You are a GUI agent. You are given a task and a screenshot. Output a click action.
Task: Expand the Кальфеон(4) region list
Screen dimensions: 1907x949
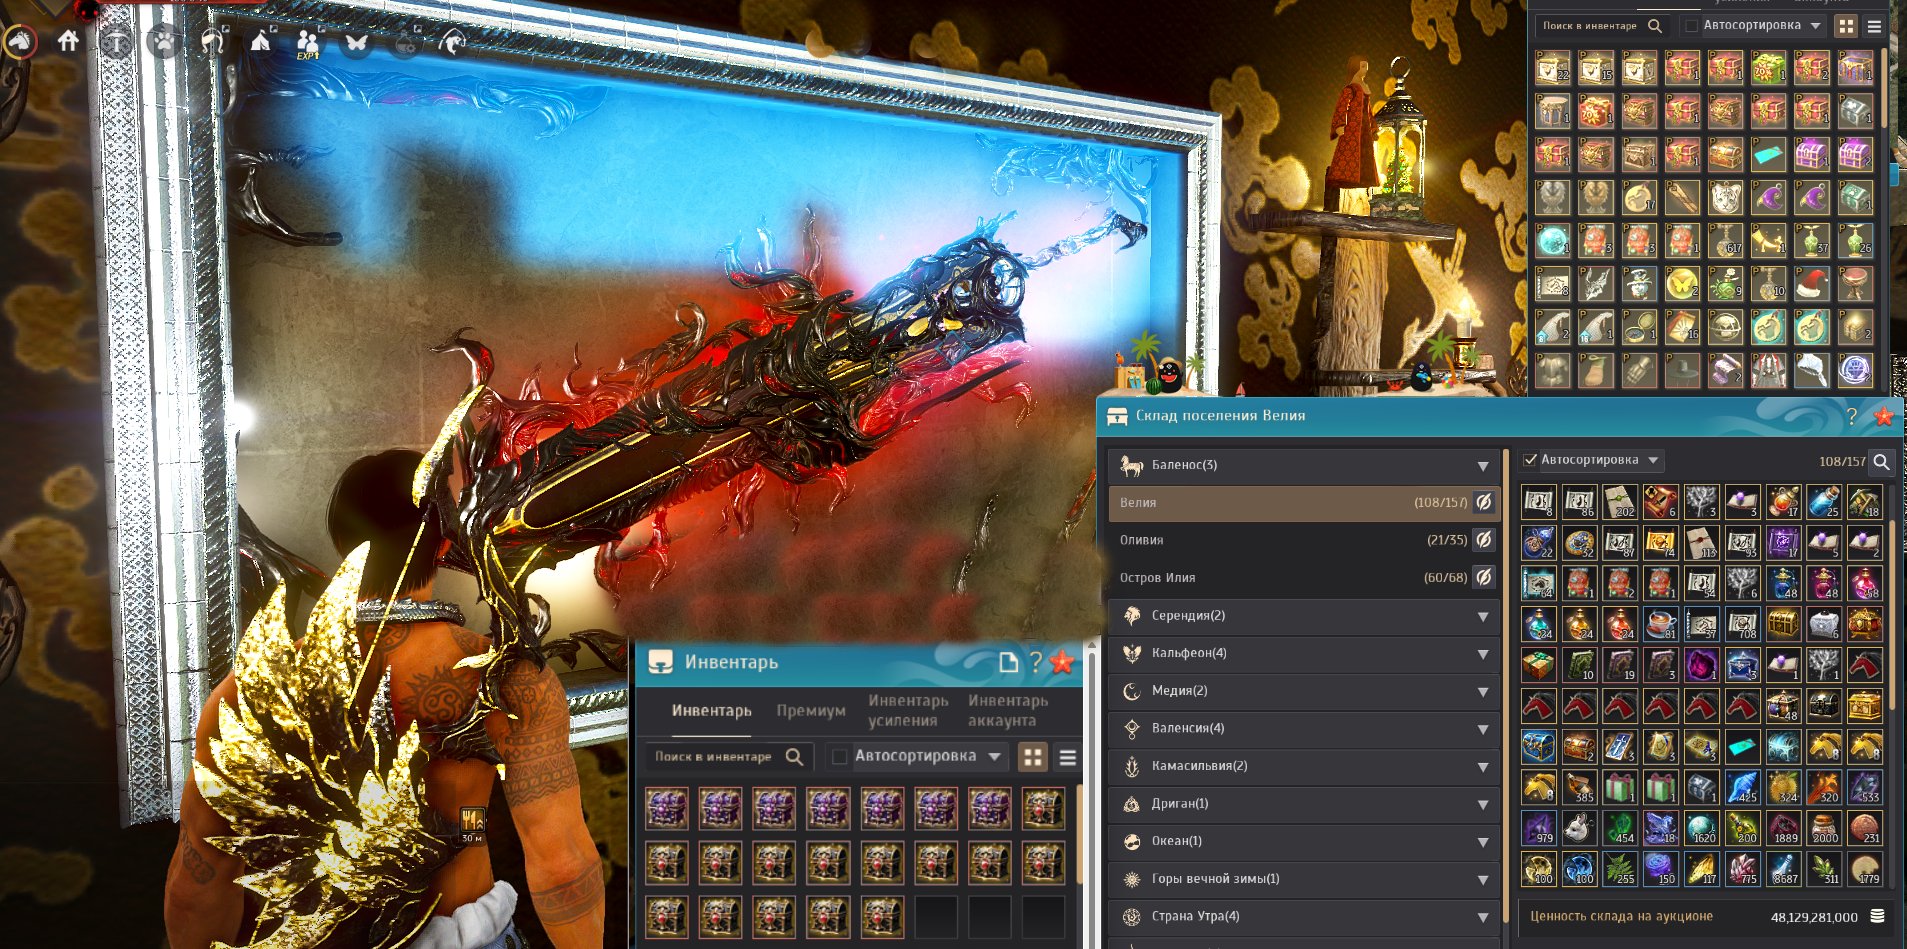point(1303,653)
